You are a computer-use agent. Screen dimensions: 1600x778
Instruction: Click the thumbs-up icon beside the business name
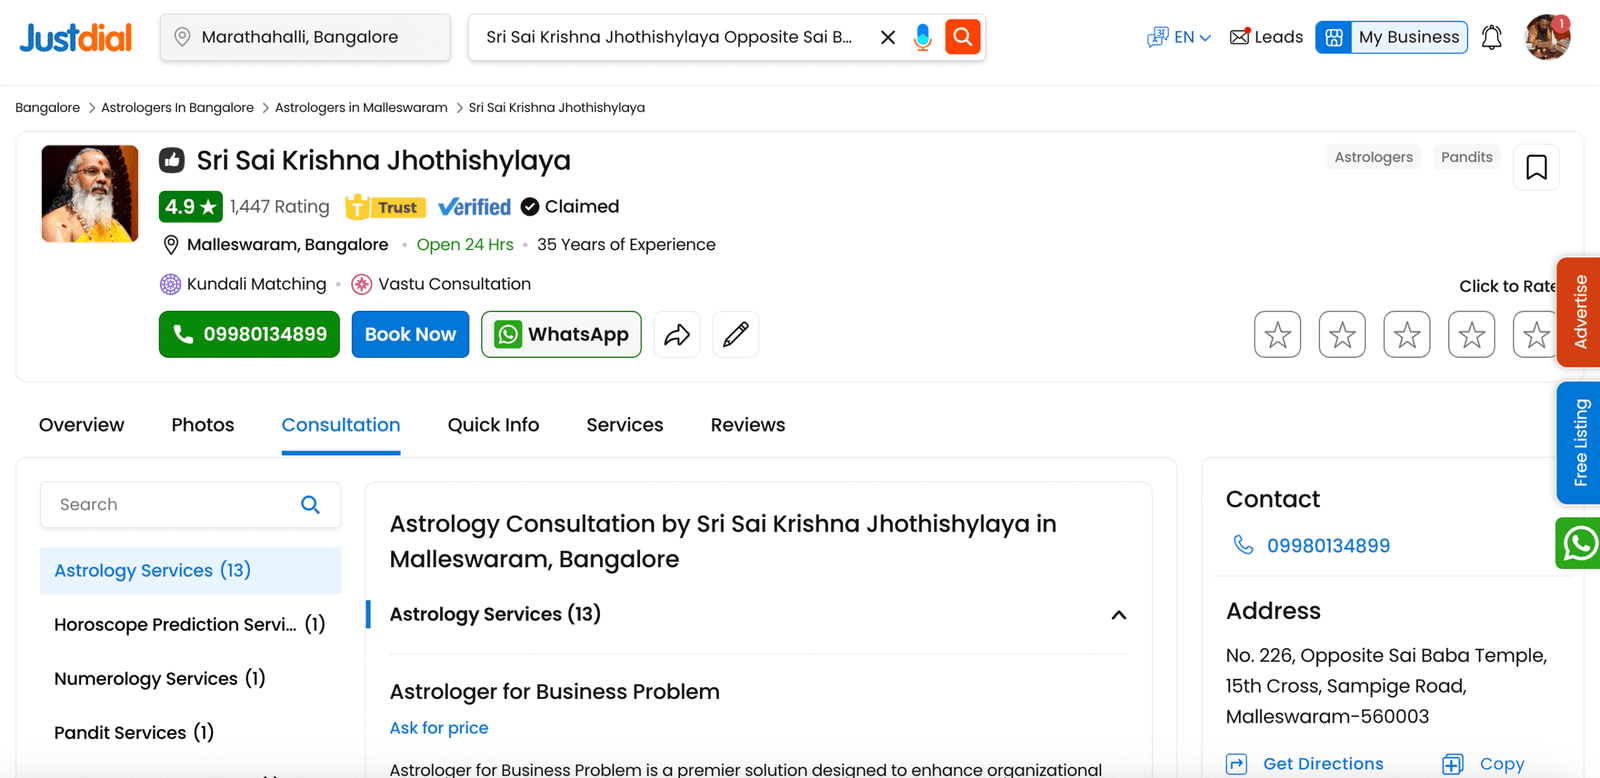tap(172, 160)
